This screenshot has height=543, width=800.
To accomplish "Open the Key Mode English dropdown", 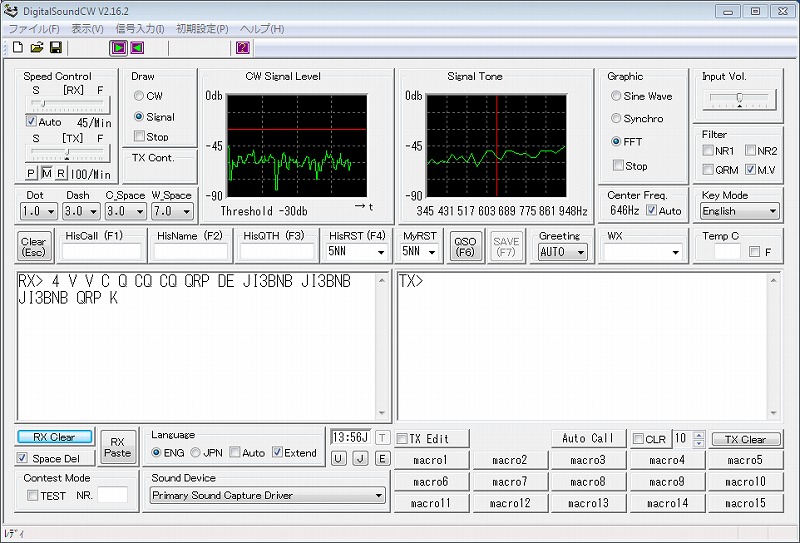I will [x=739, y=211].
